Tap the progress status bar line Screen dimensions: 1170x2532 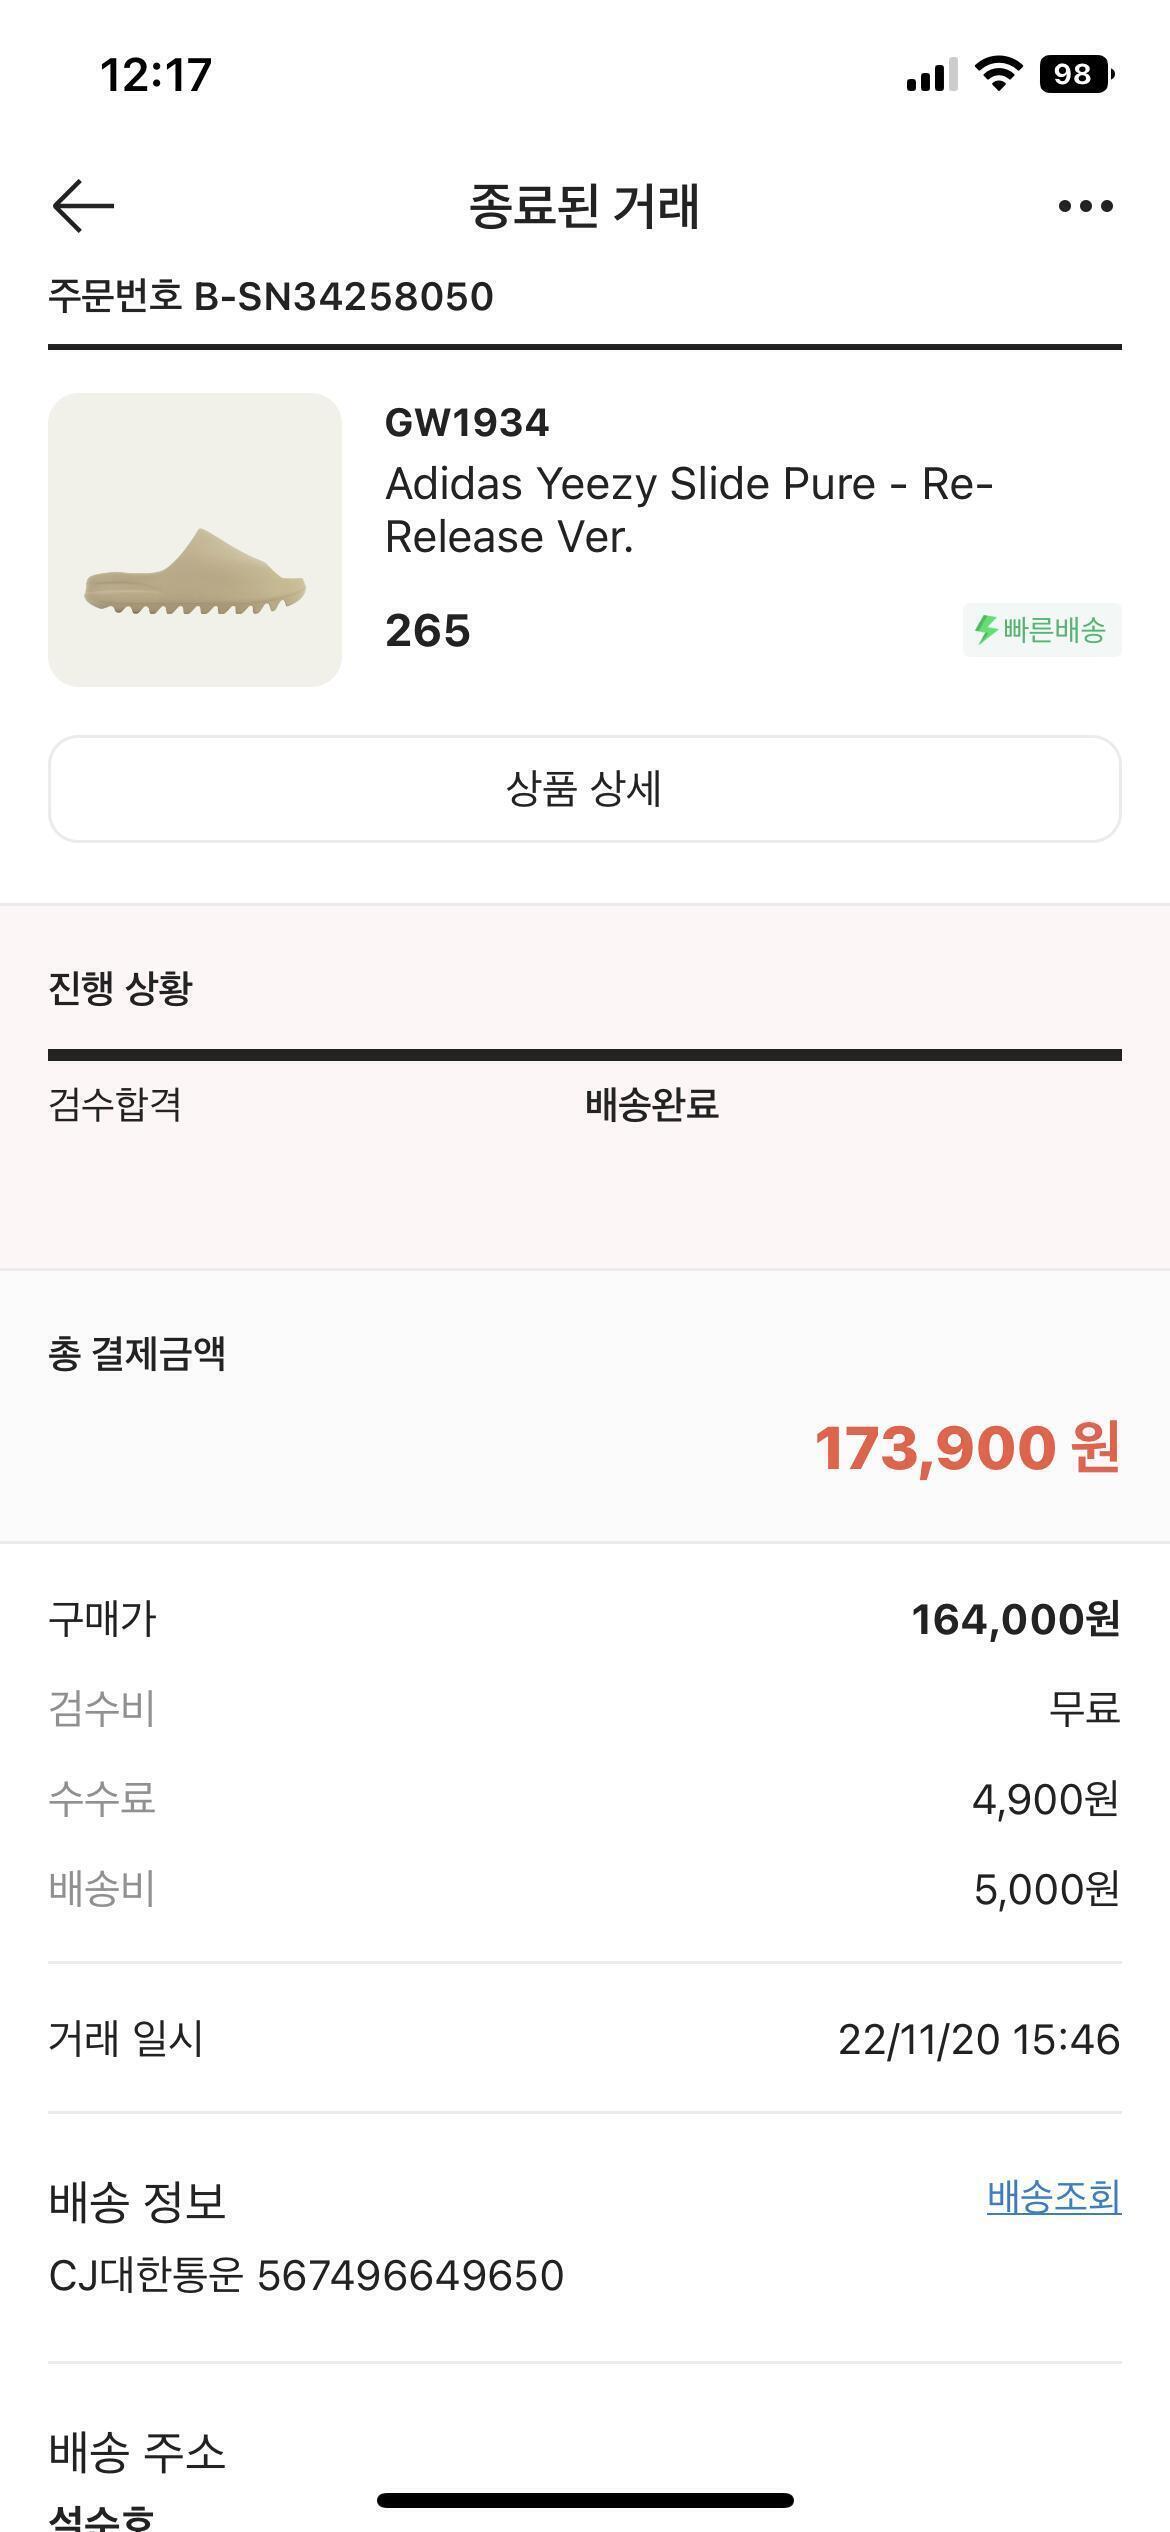point(585,1055)
